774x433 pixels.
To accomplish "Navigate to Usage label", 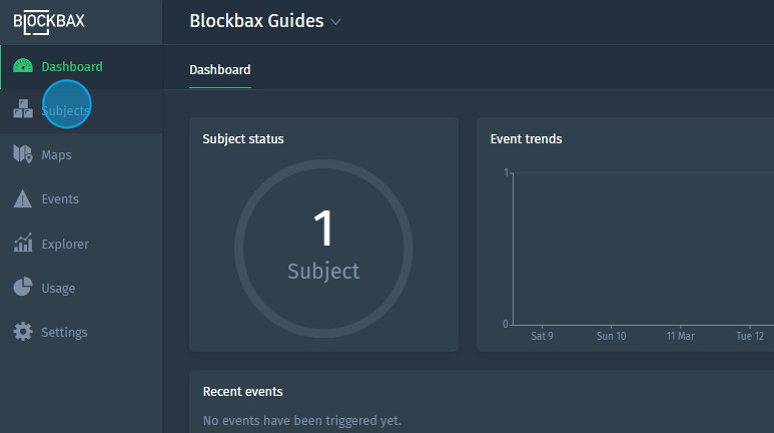I will tap(58, 288).
